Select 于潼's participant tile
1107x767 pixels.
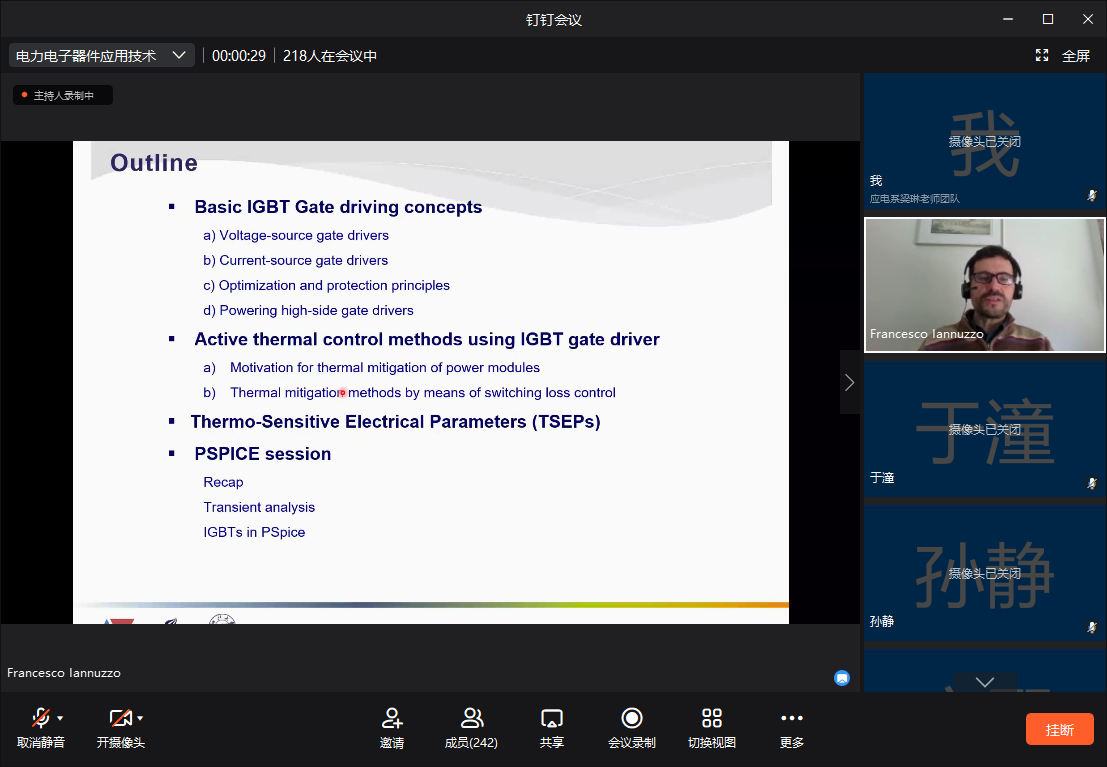pyautogui.click(x=984, y=429)
